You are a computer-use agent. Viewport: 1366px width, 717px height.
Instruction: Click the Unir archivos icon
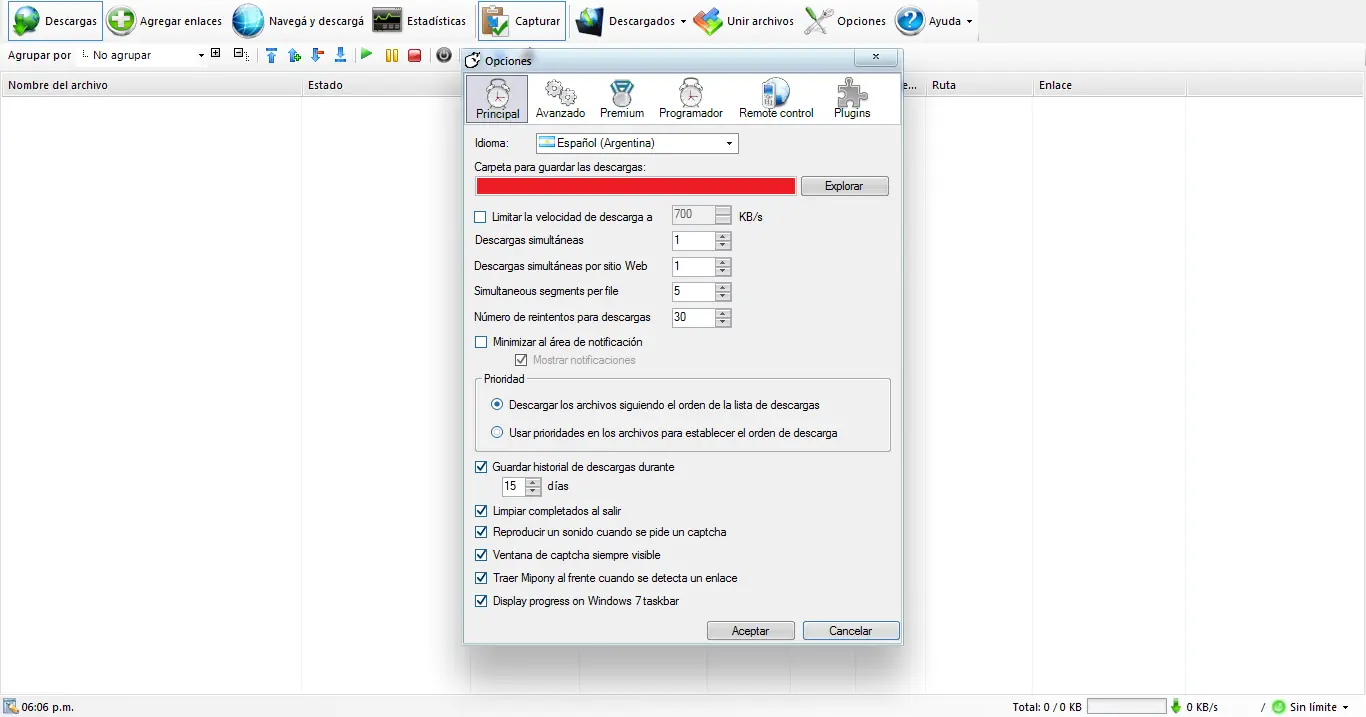[x=708, y=21]
